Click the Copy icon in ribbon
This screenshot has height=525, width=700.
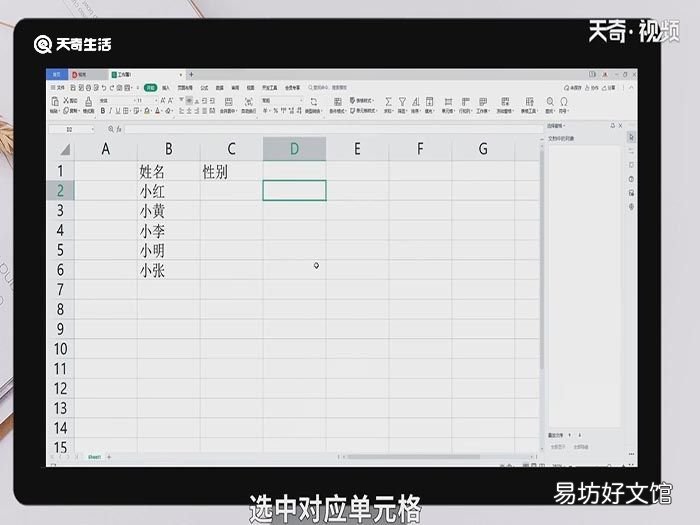coord(66,110)
